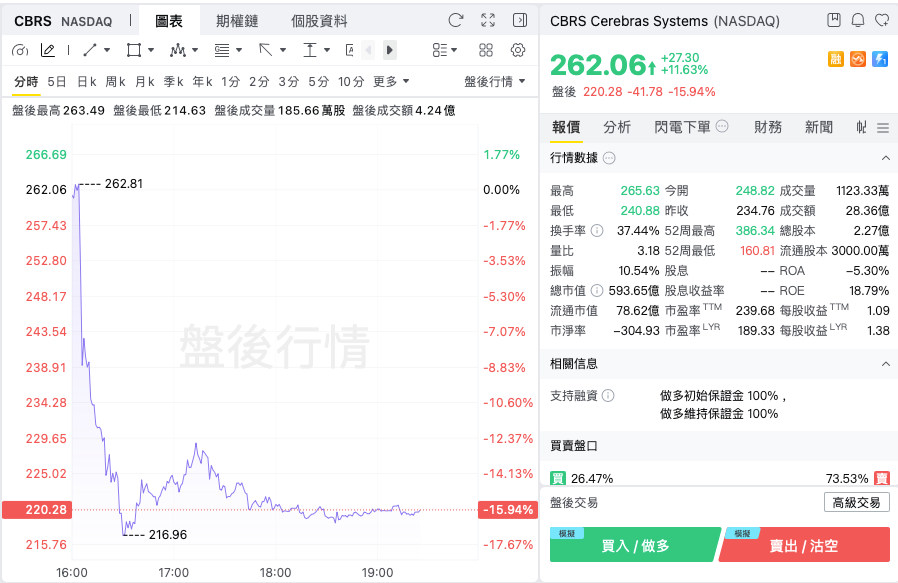Select the 分時 timeframe
Image resolution: width=898 pixels, height=583 pixels.
click(26, 82)
